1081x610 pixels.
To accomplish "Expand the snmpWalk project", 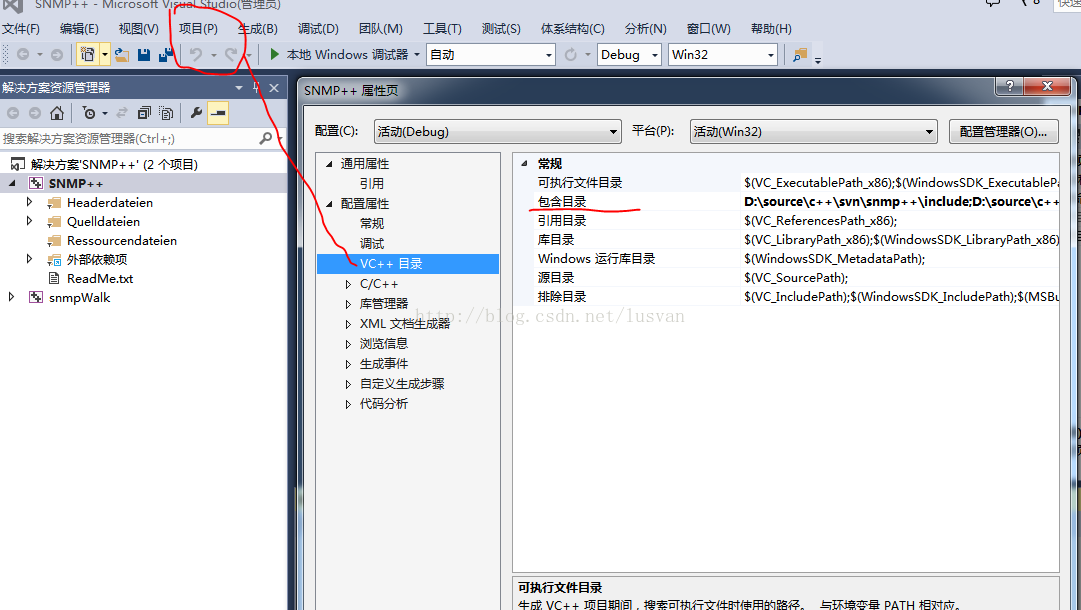I will point(11,296).
